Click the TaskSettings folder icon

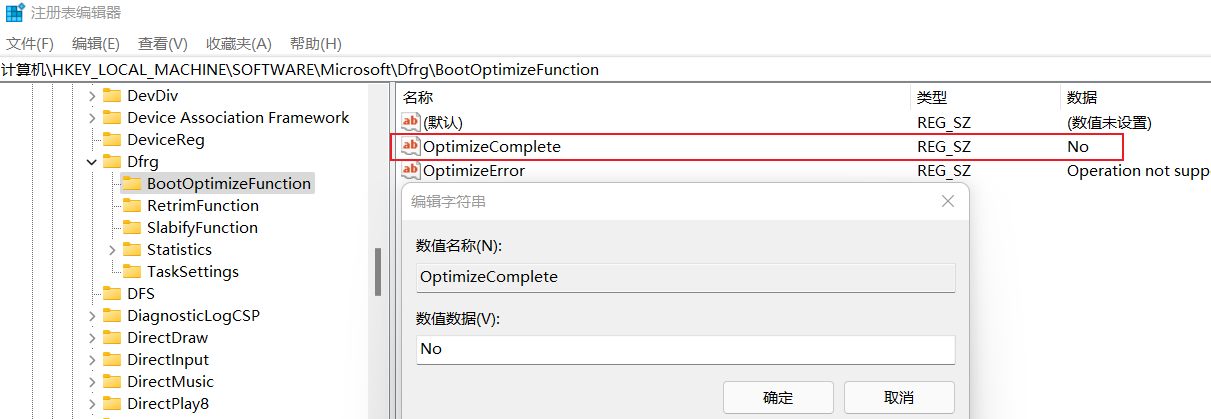[x=131, y=272]
